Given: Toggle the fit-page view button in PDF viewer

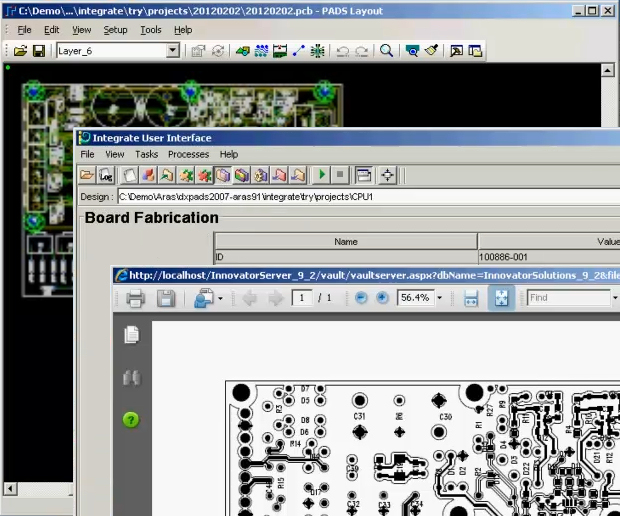Looking at the screenshot, I should (x=501, y=298).
